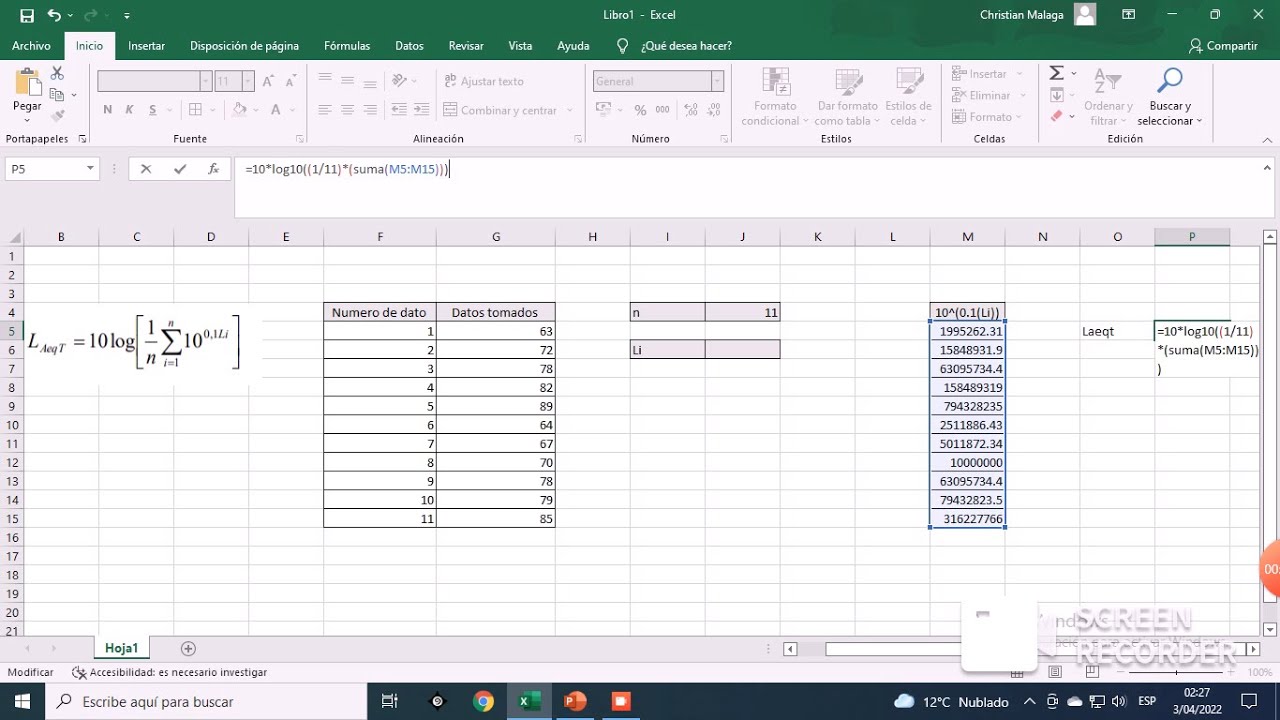This screenshot has height=720, width=1280.
Task: Click the Task View taskbar icon
Action: [391, 702]
